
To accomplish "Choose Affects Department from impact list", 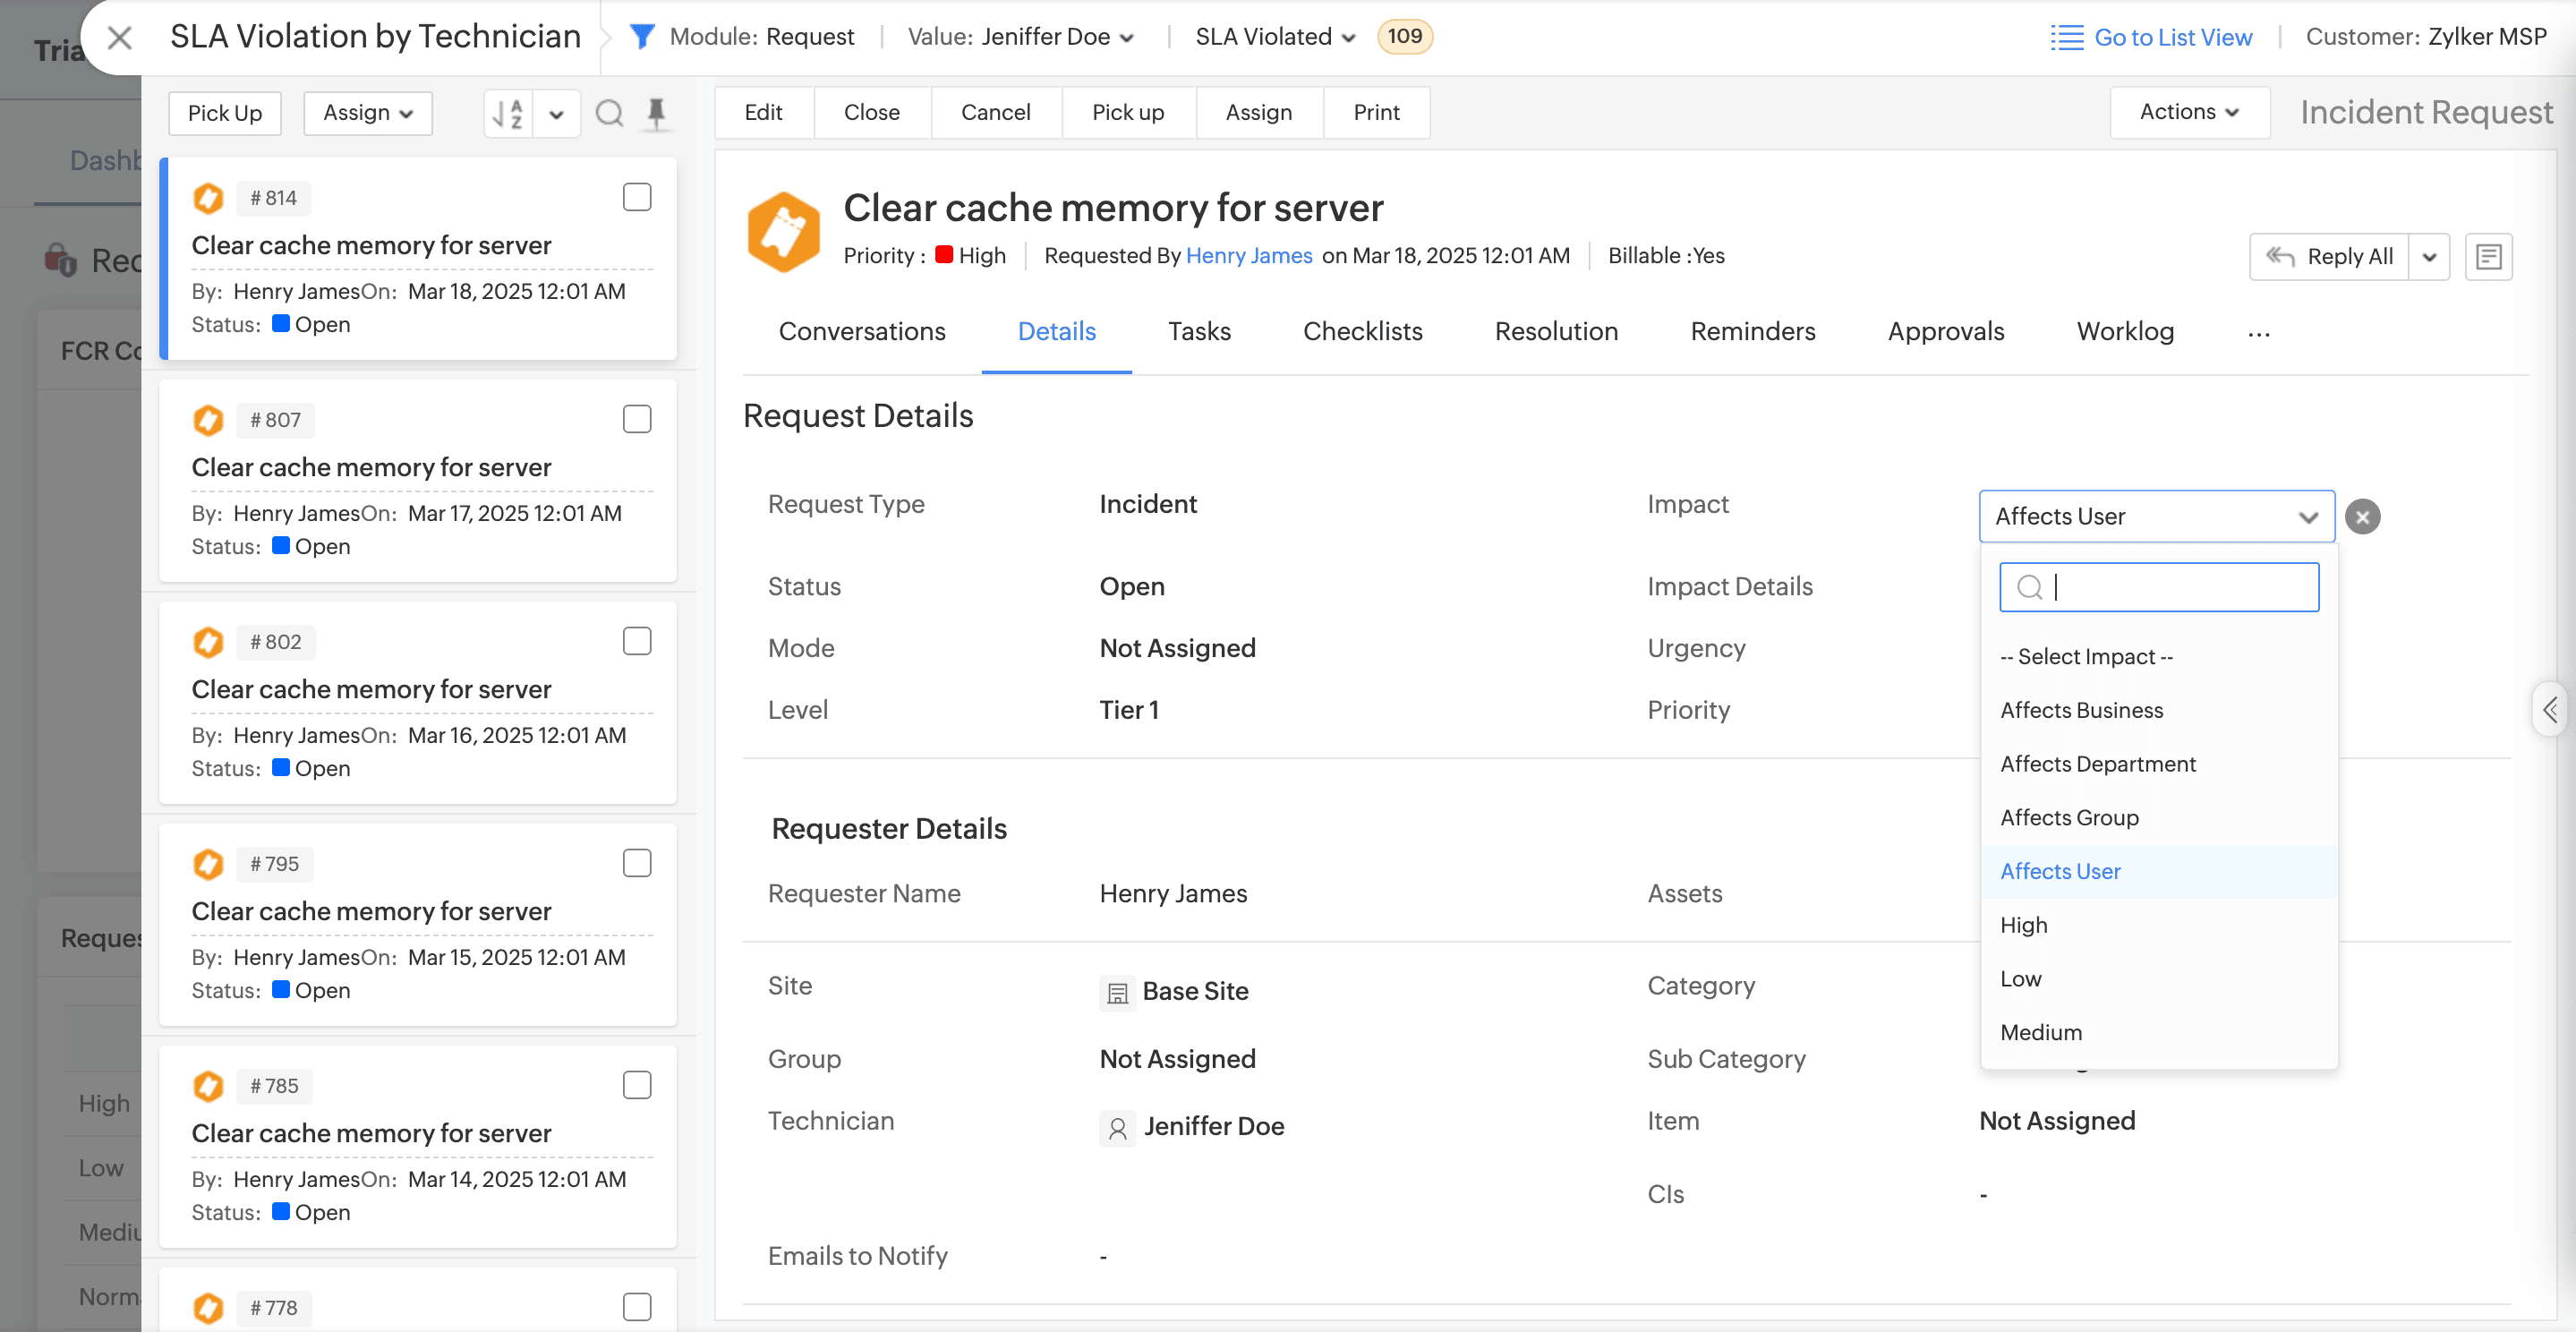I will [2097, 764].
